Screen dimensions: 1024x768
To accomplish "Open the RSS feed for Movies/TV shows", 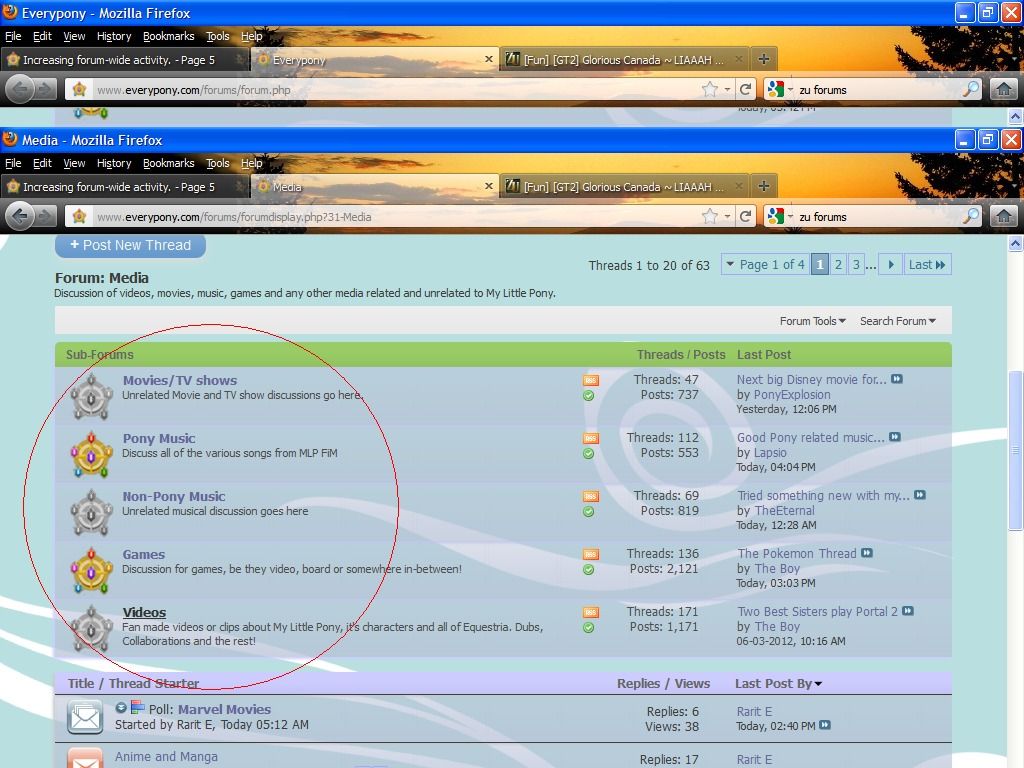I will coord(591,380).
